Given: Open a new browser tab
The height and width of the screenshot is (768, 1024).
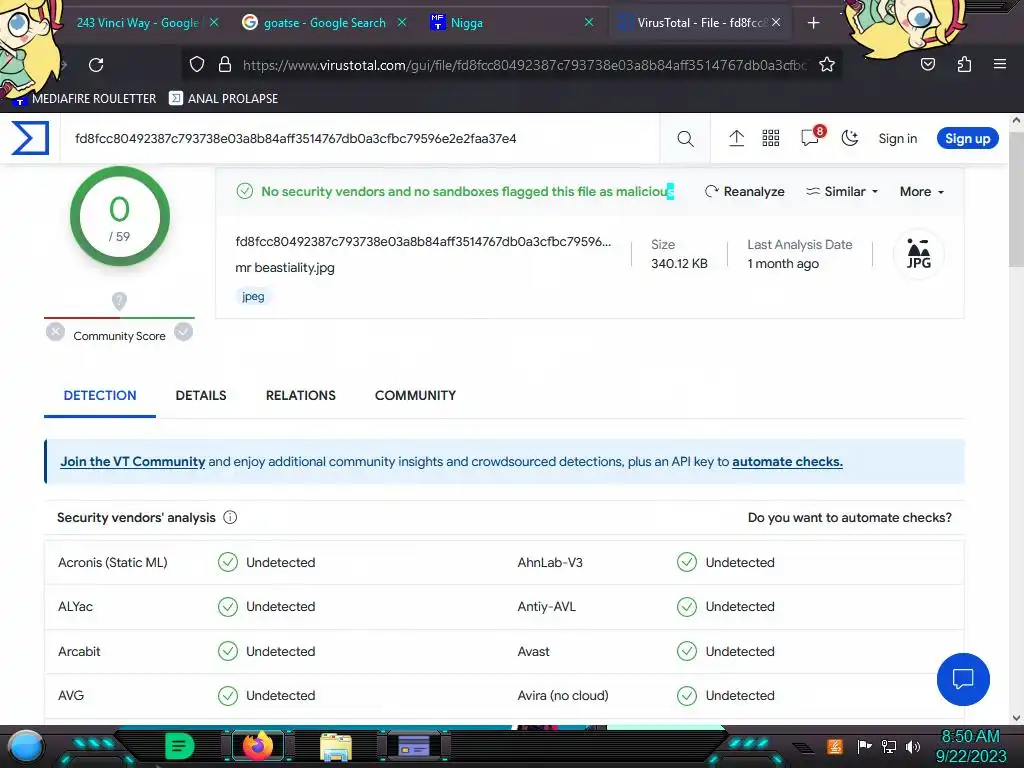Looking at the screenshot, I should [813, 23].
